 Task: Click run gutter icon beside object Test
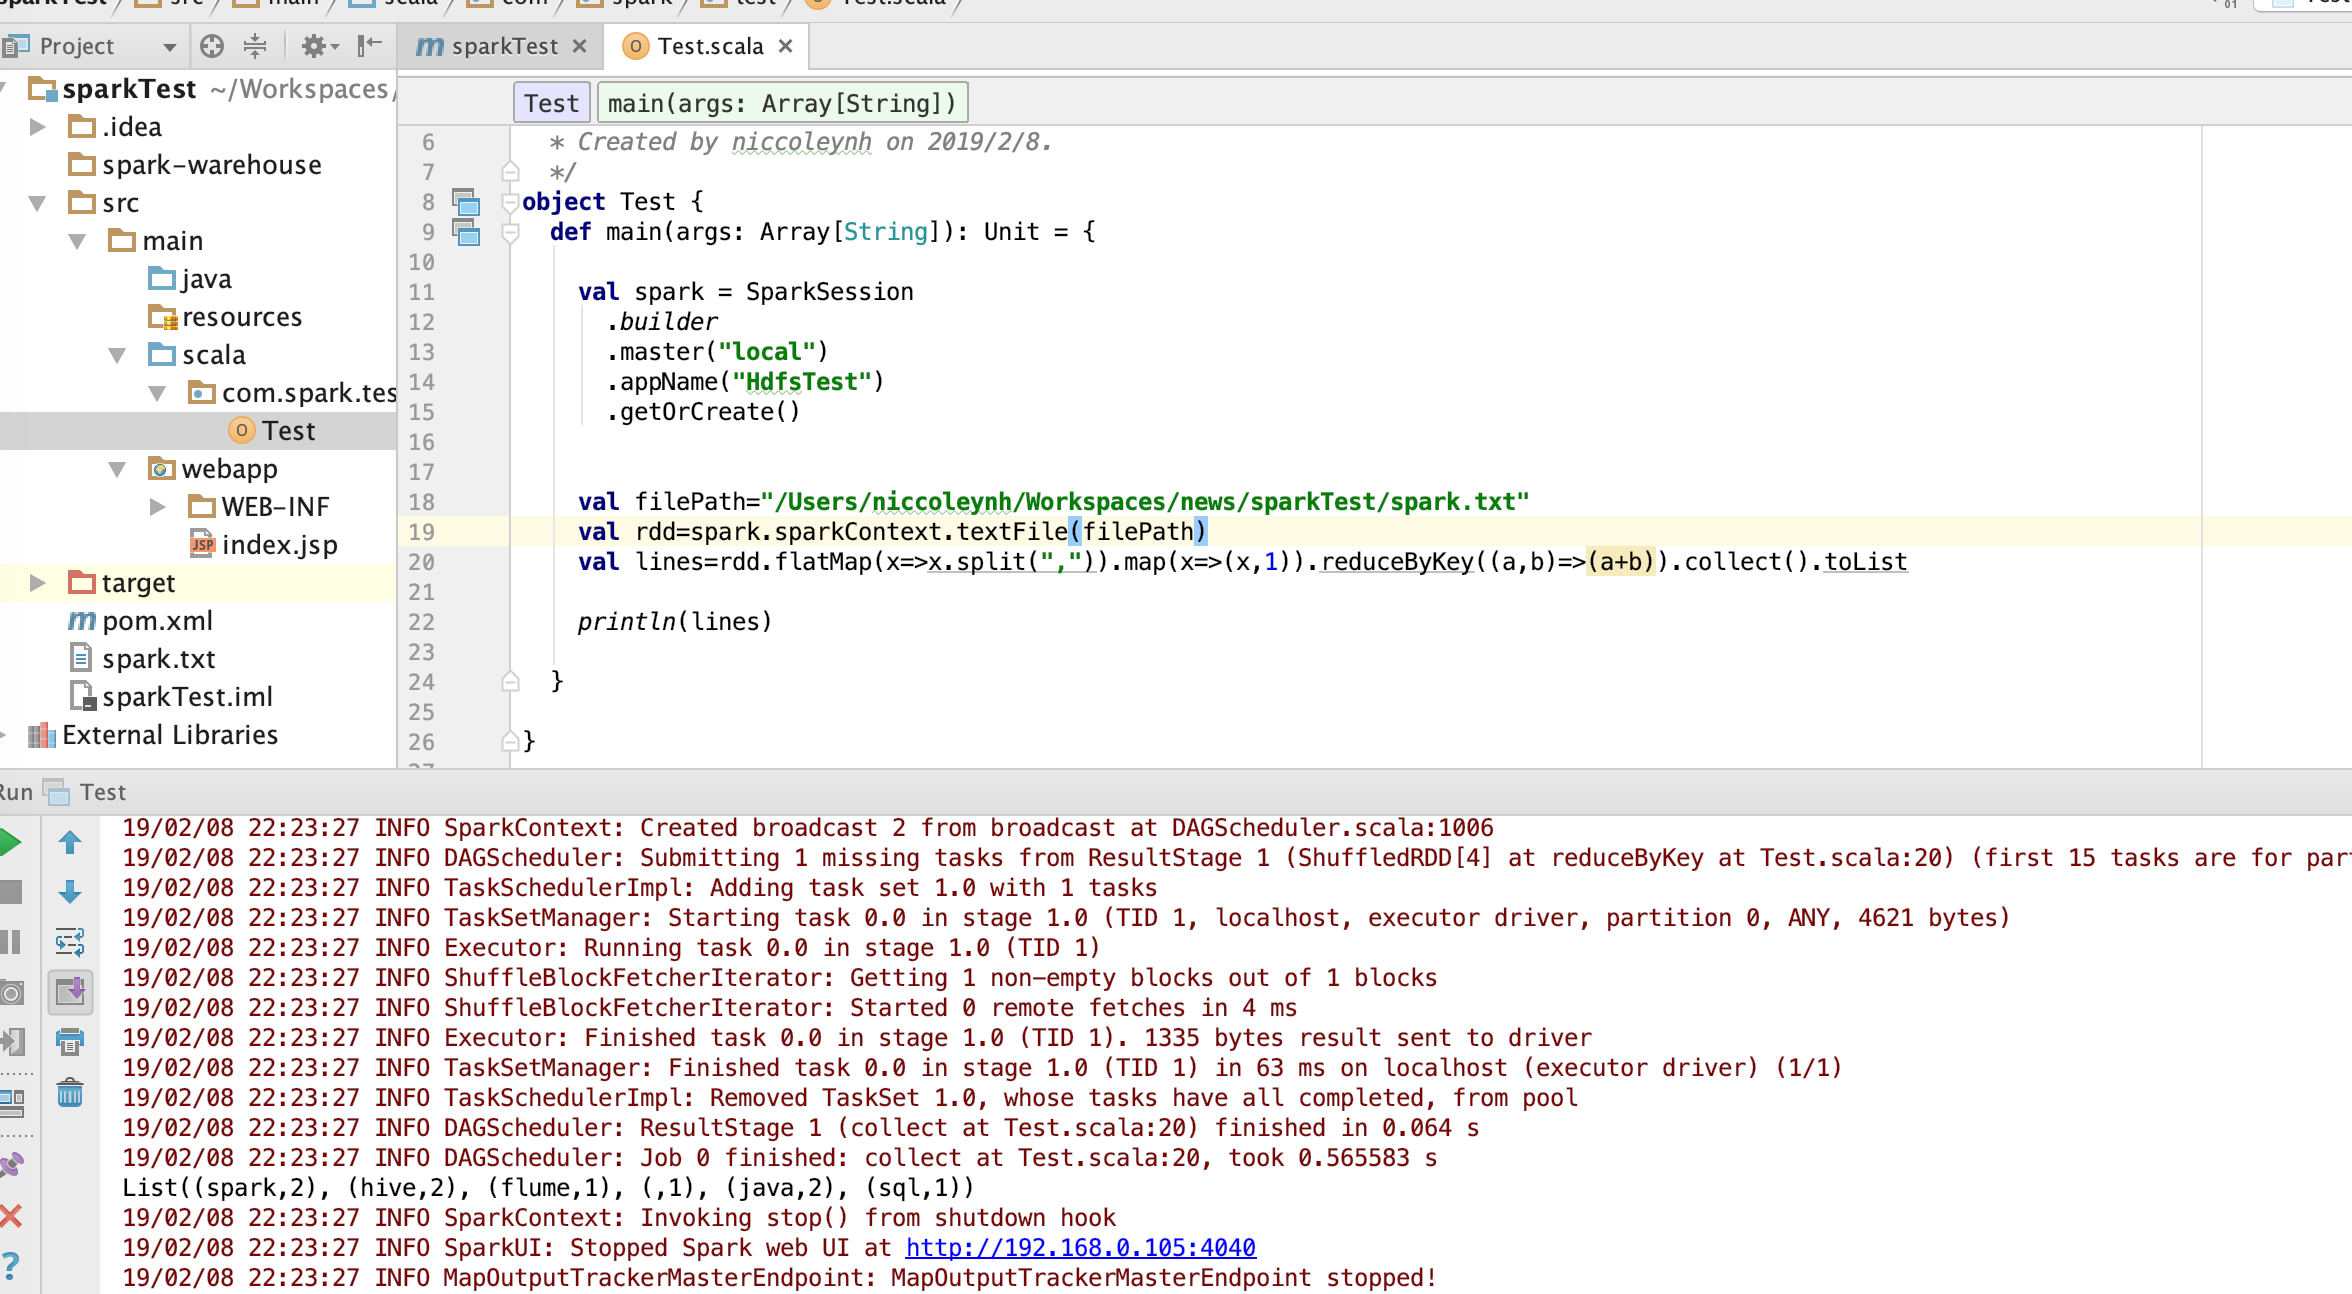pos(466,202)
